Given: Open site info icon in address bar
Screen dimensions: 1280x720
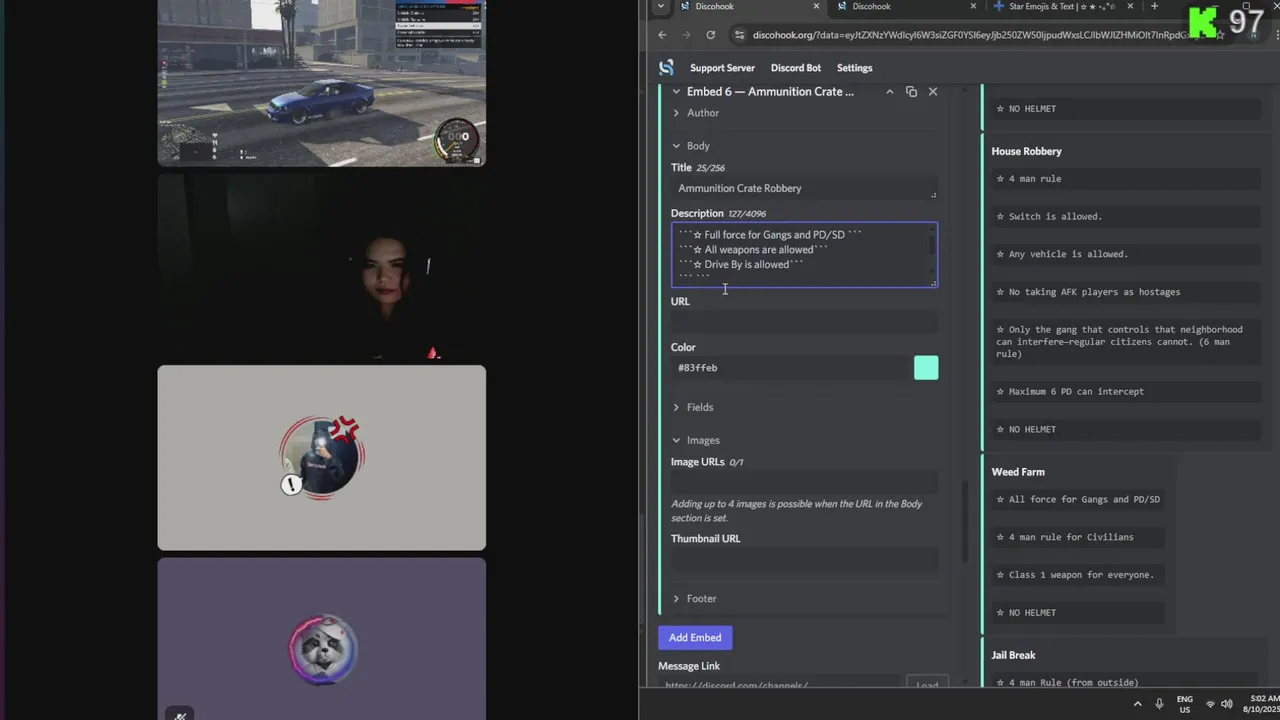Looking at the screenshot, I should click(x=739, y=35).
